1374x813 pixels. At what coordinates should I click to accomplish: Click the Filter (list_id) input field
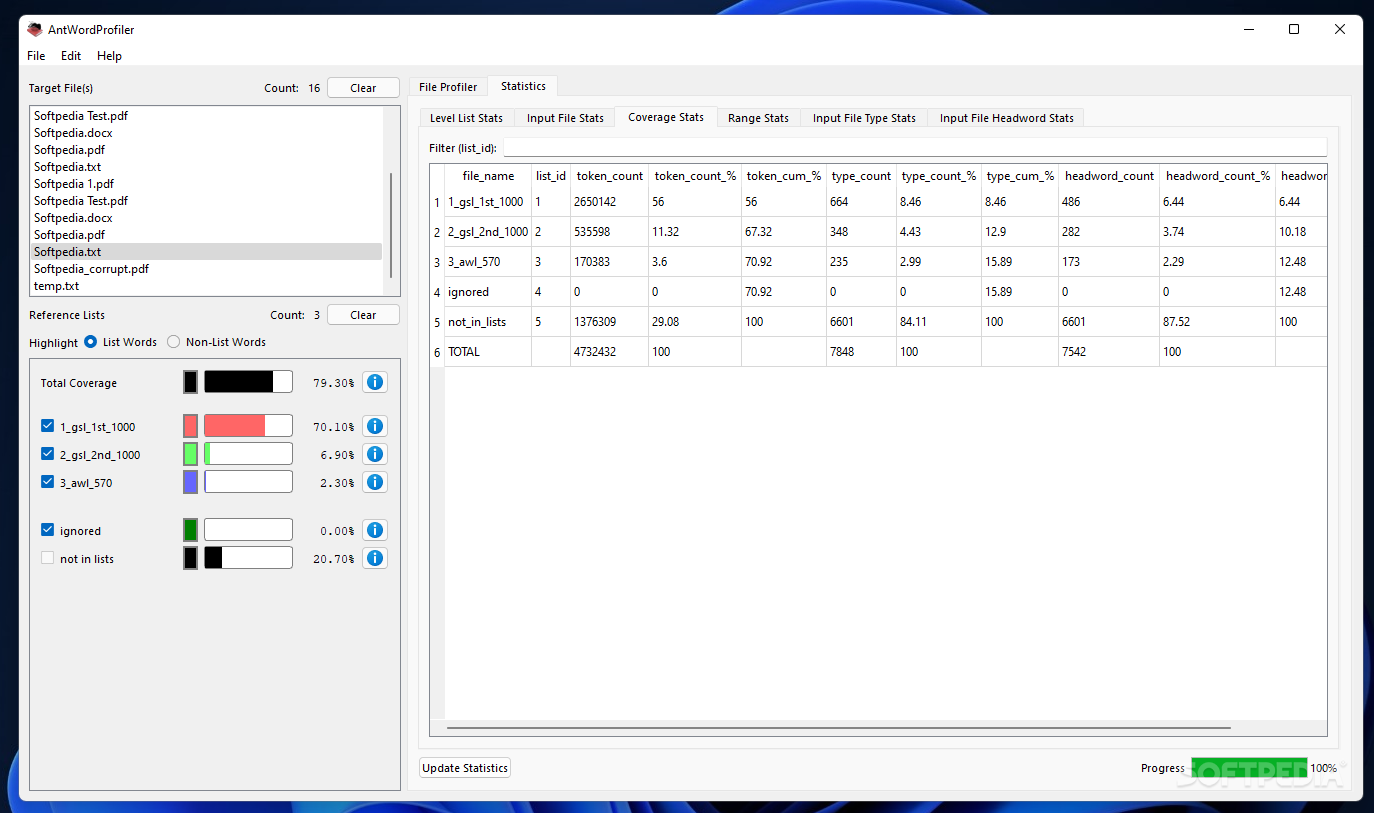click(915, 148)
